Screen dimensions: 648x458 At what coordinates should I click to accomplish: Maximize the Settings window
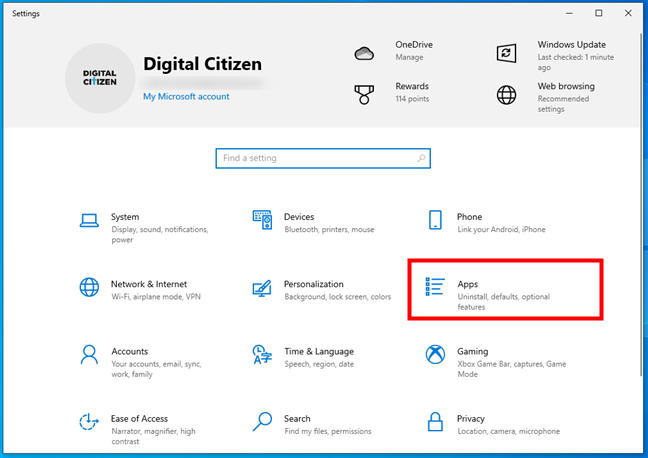(598, 13)
